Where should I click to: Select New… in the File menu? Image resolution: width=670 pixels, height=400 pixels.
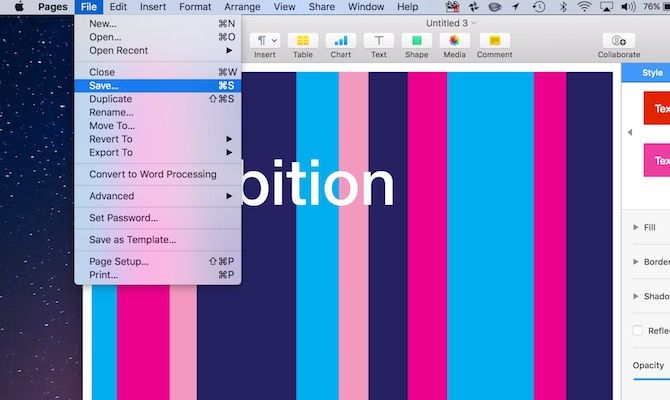tap(158, 24)
